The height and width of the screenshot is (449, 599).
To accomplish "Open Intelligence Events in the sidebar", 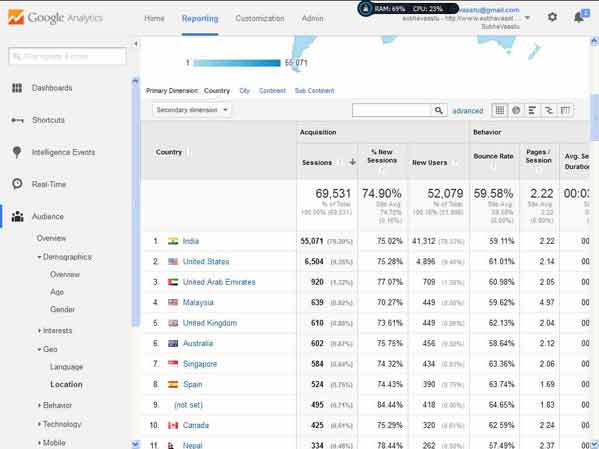I will pos(63,152).
